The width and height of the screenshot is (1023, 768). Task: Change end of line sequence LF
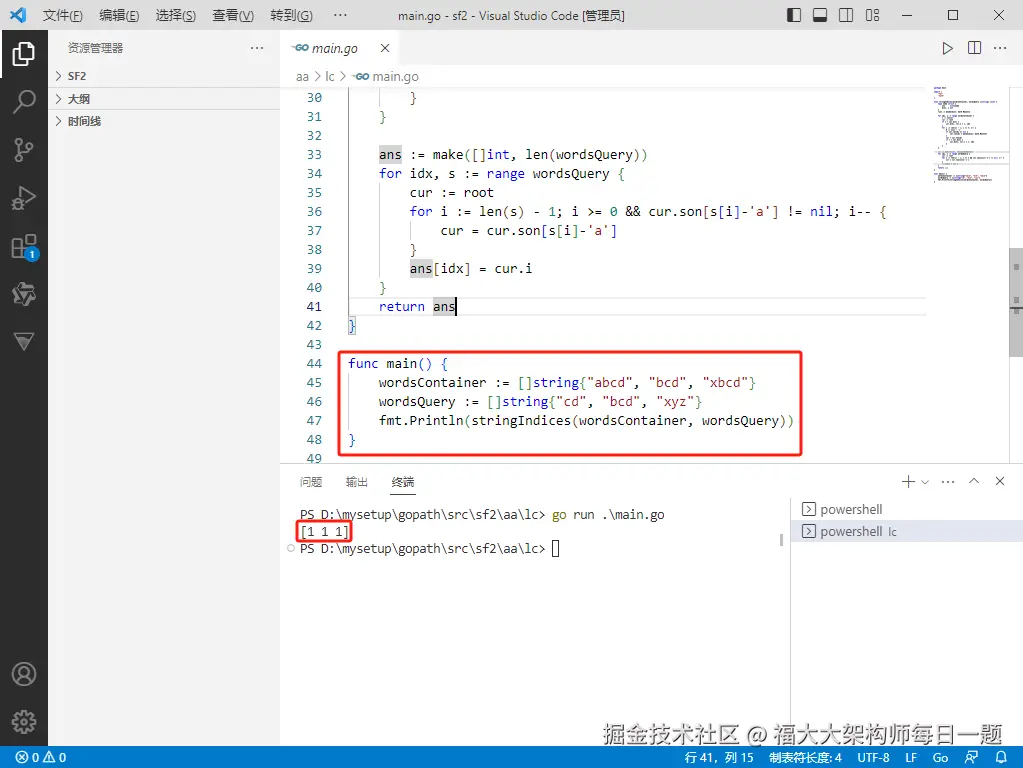(x=911, y=758)
